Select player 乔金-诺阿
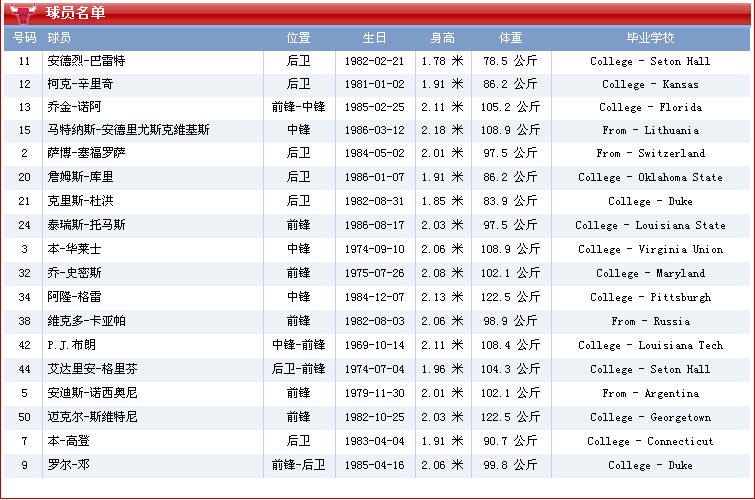This screenshot has height=500, width=755. pyautogui.click(x=74, y=107)
